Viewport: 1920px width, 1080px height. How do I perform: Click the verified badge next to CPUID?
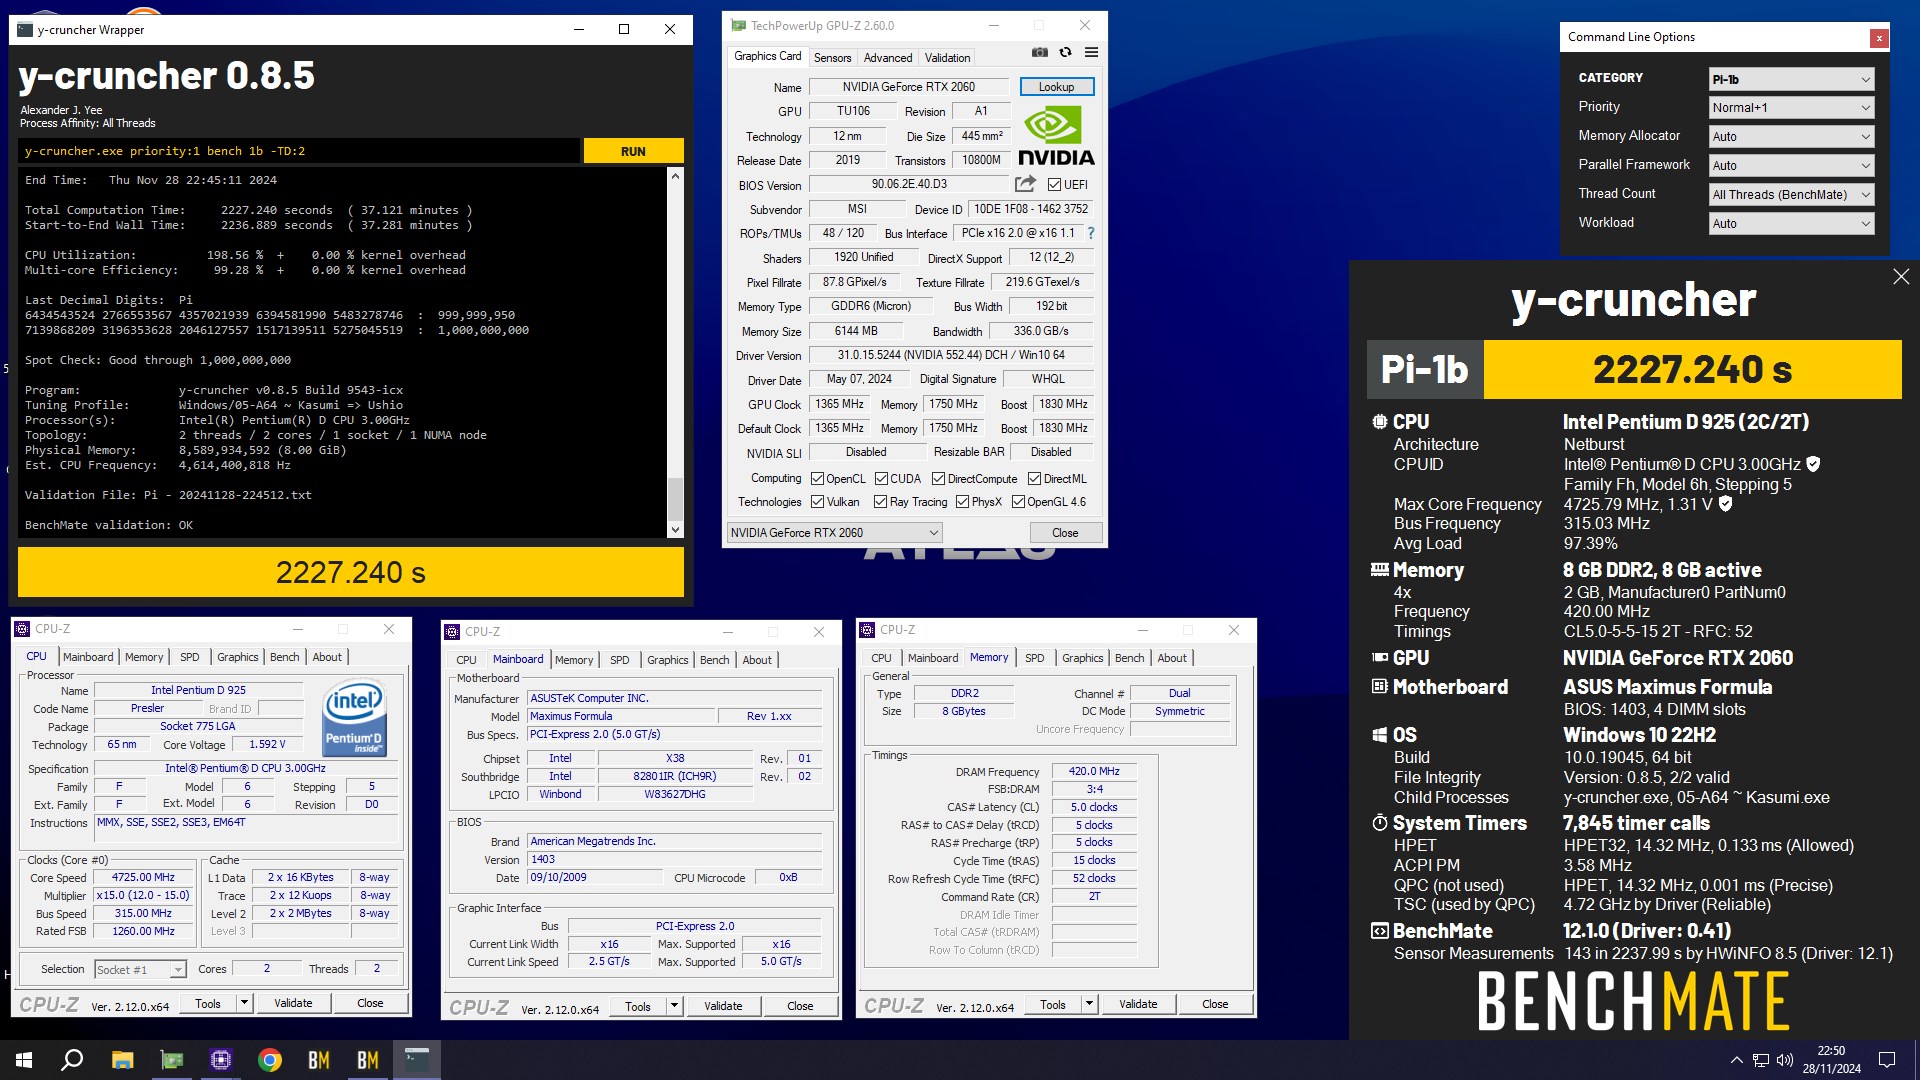click(1813, 464)
